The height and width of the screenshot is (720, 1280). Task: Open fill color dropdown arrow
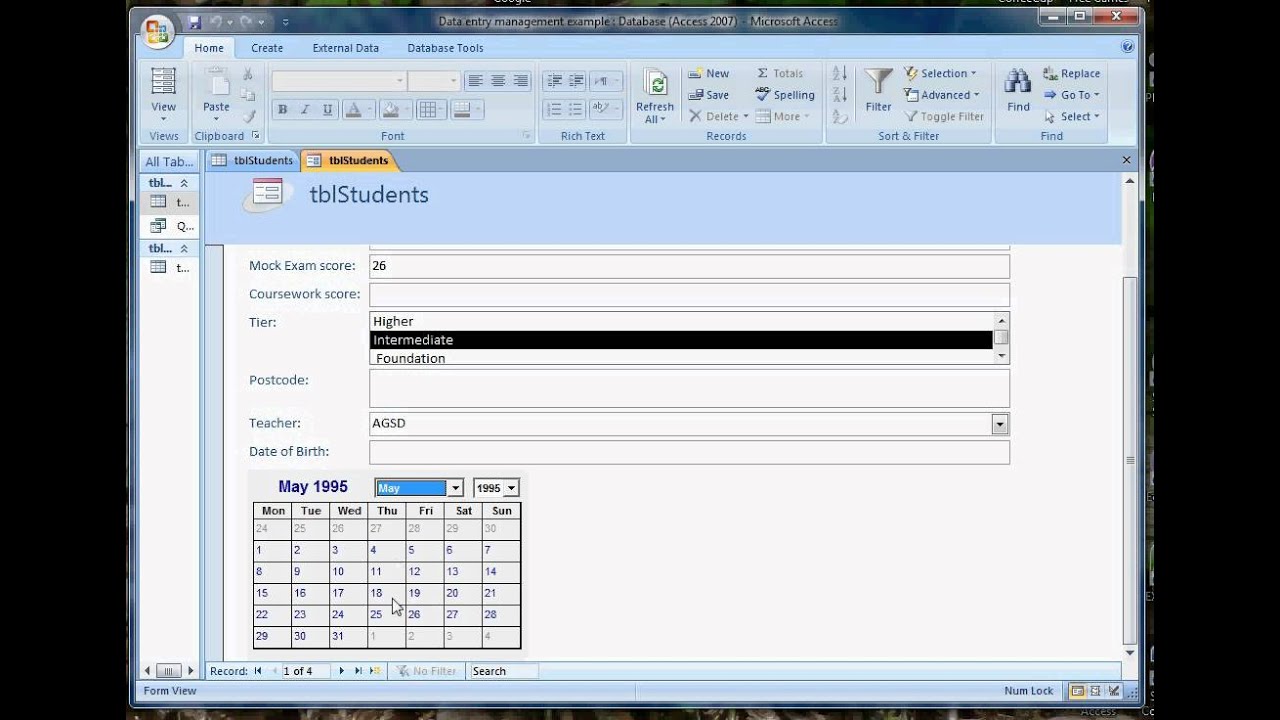[407, 110]
